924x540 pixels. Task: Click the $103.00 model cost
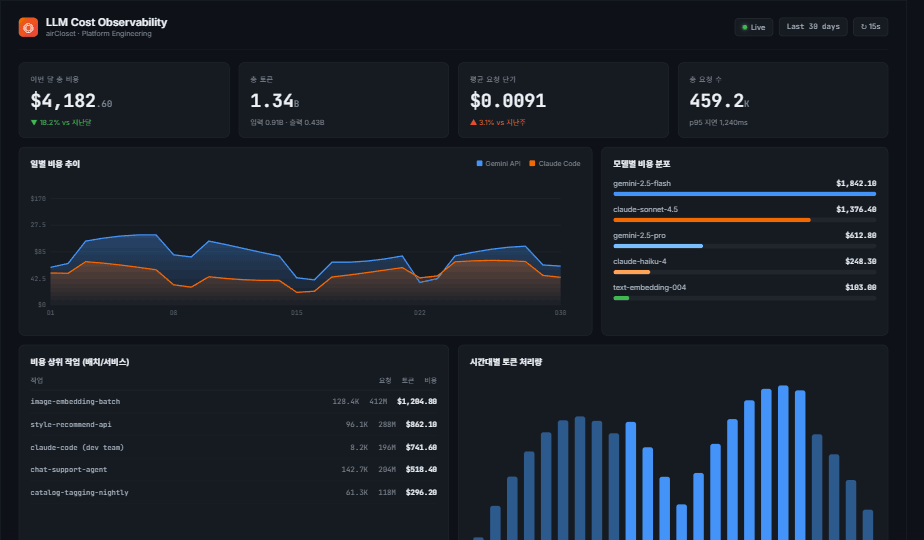pyautogui.click(x=861, y=287)
